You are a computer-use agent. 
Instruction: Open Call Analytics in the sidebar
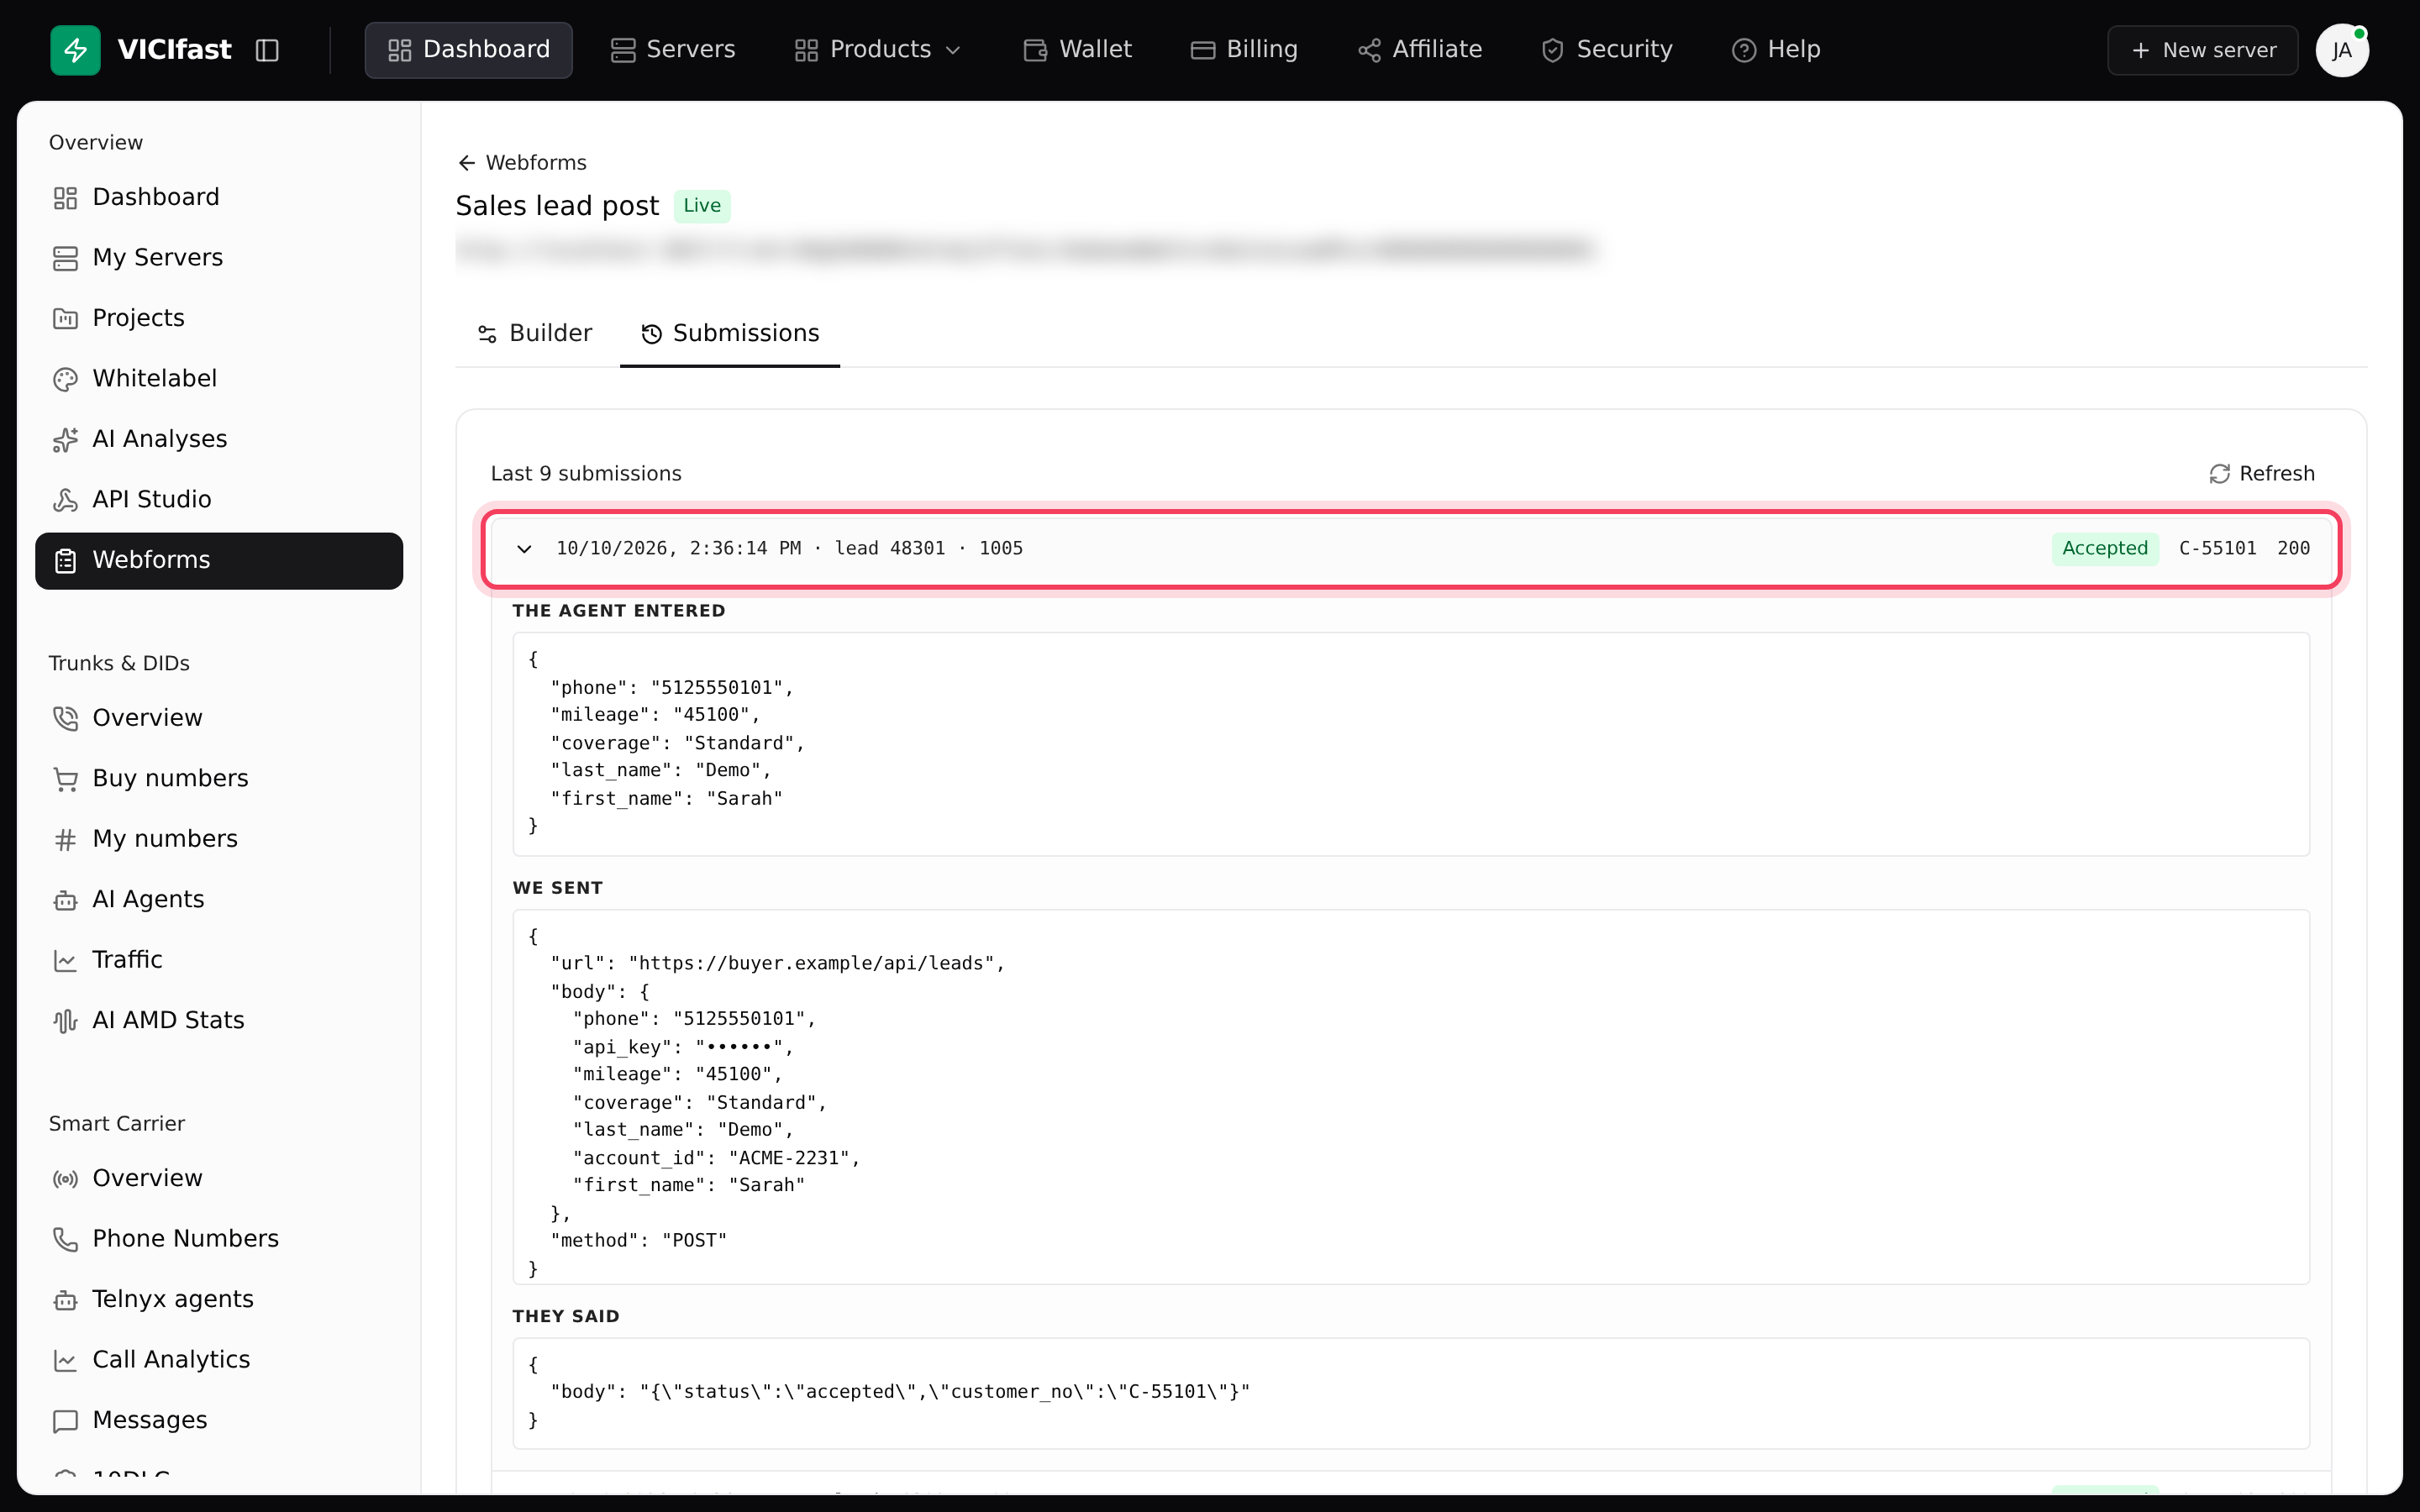[x=219, y=1360]
